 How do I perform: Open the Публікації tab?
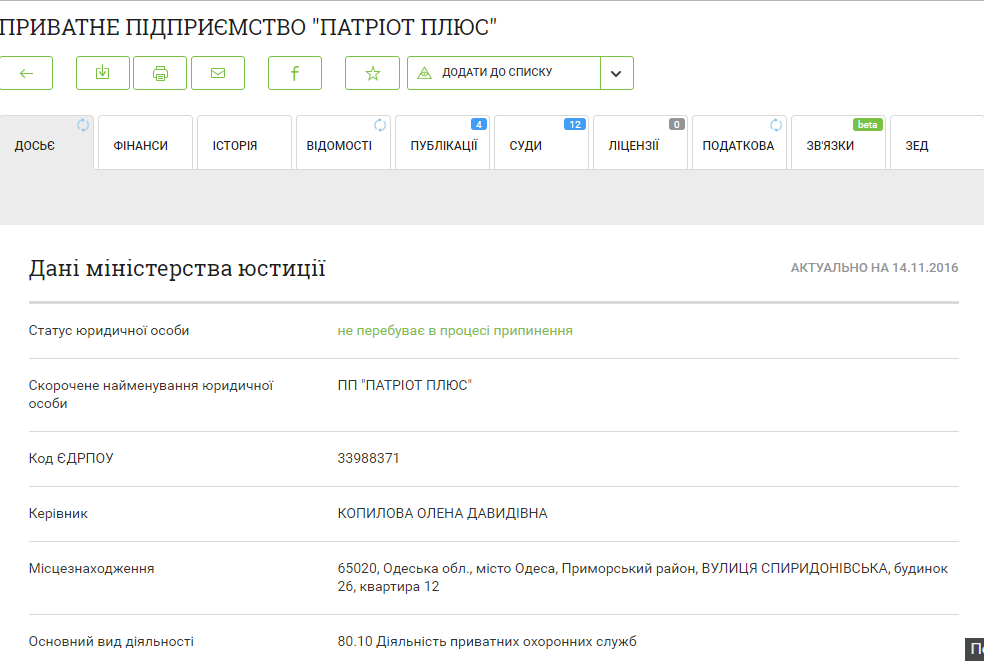click(443, 146)
